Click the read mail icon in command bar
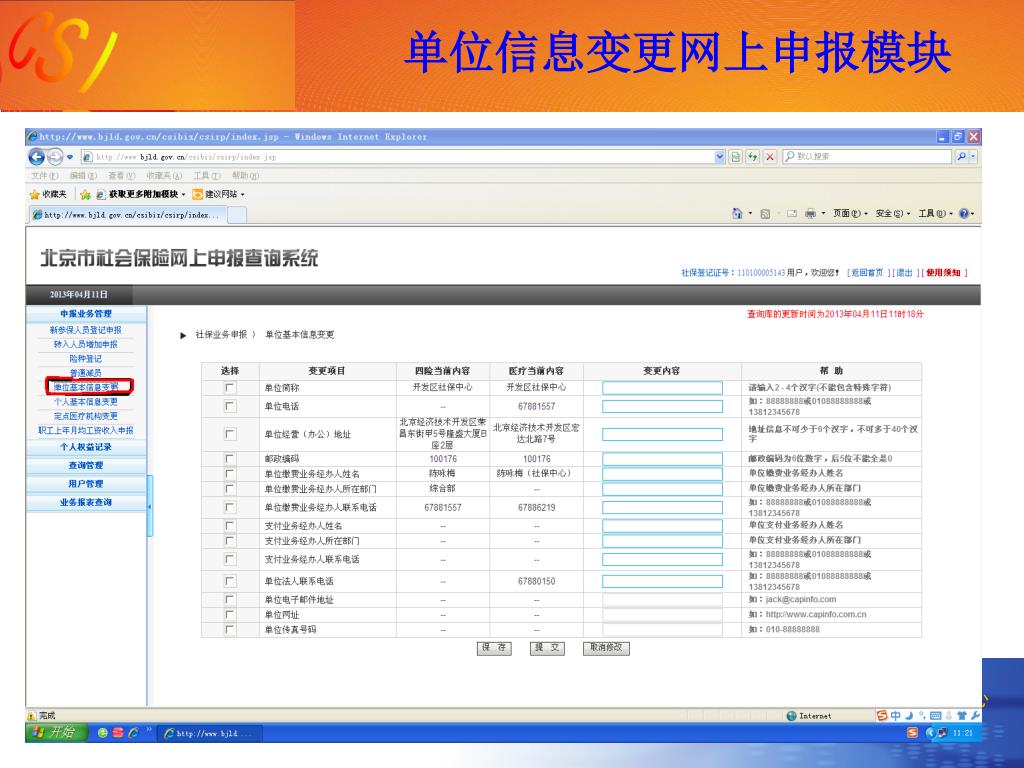This screenshot has height=768, width=1024. (792, 214)
